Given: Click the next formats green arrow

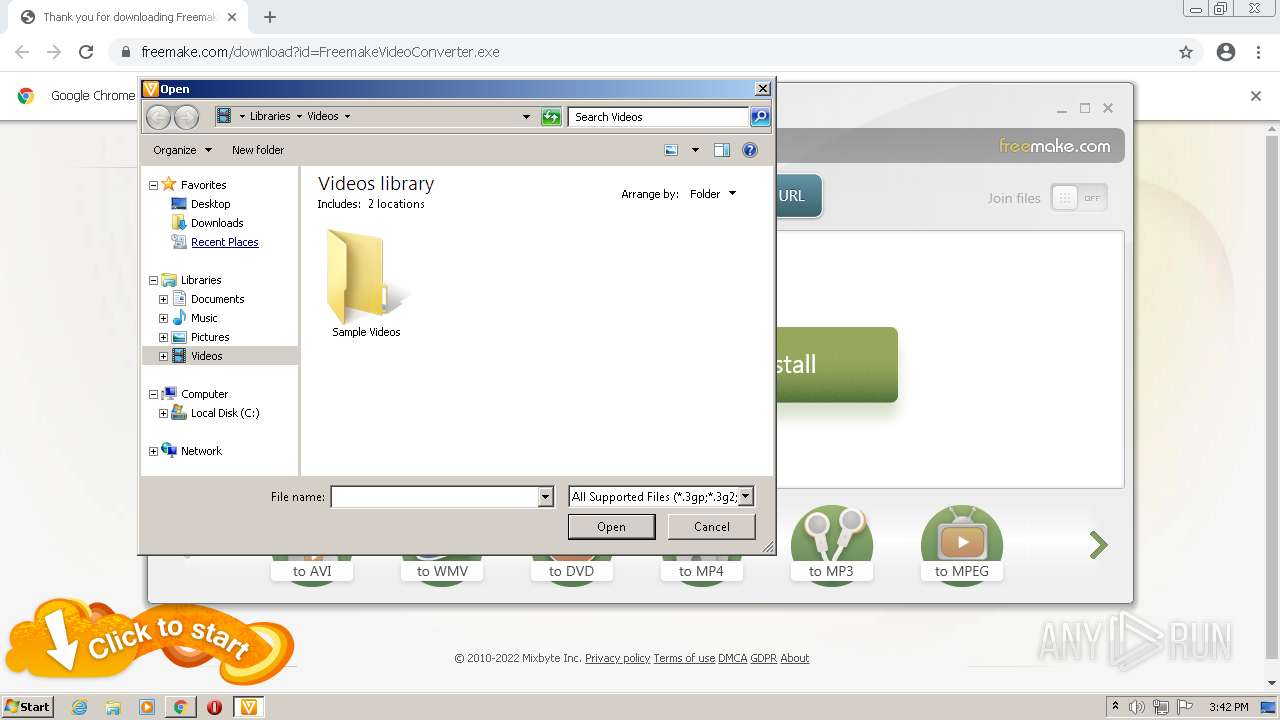Looking at the screenshot, I should pos(1098,545).
